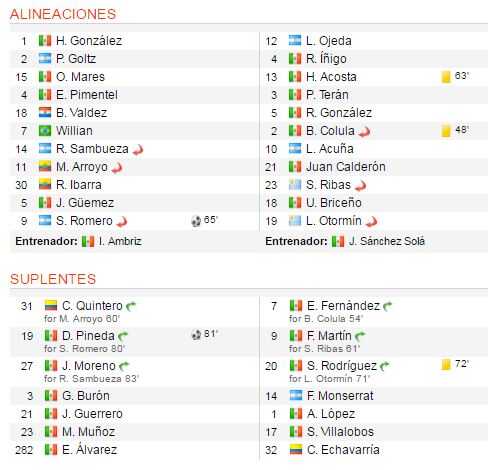
Task: Open coach J. Sánchez Solá's page
Action: click(x=387, y=241)
